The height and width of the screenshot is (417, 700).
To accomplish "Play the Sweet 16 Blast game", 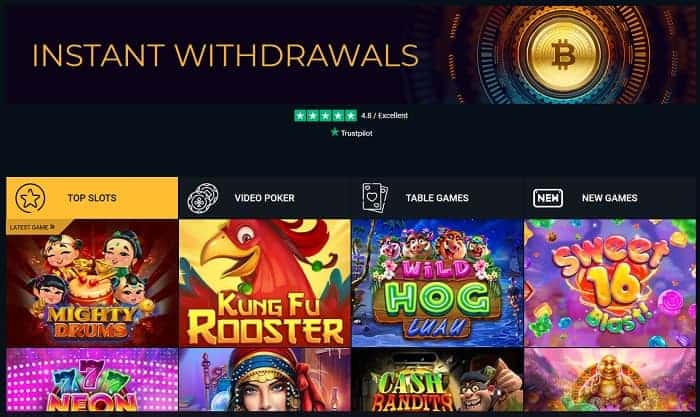I will 610,283.
